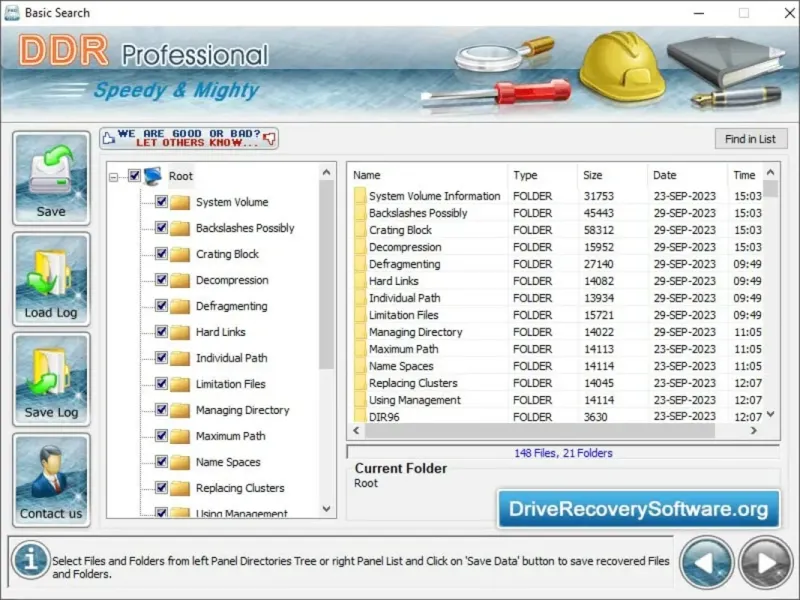800x600 pixels.
Task: Click the thumbs-up icon in feedback banner
Action: tap(109, 138)
